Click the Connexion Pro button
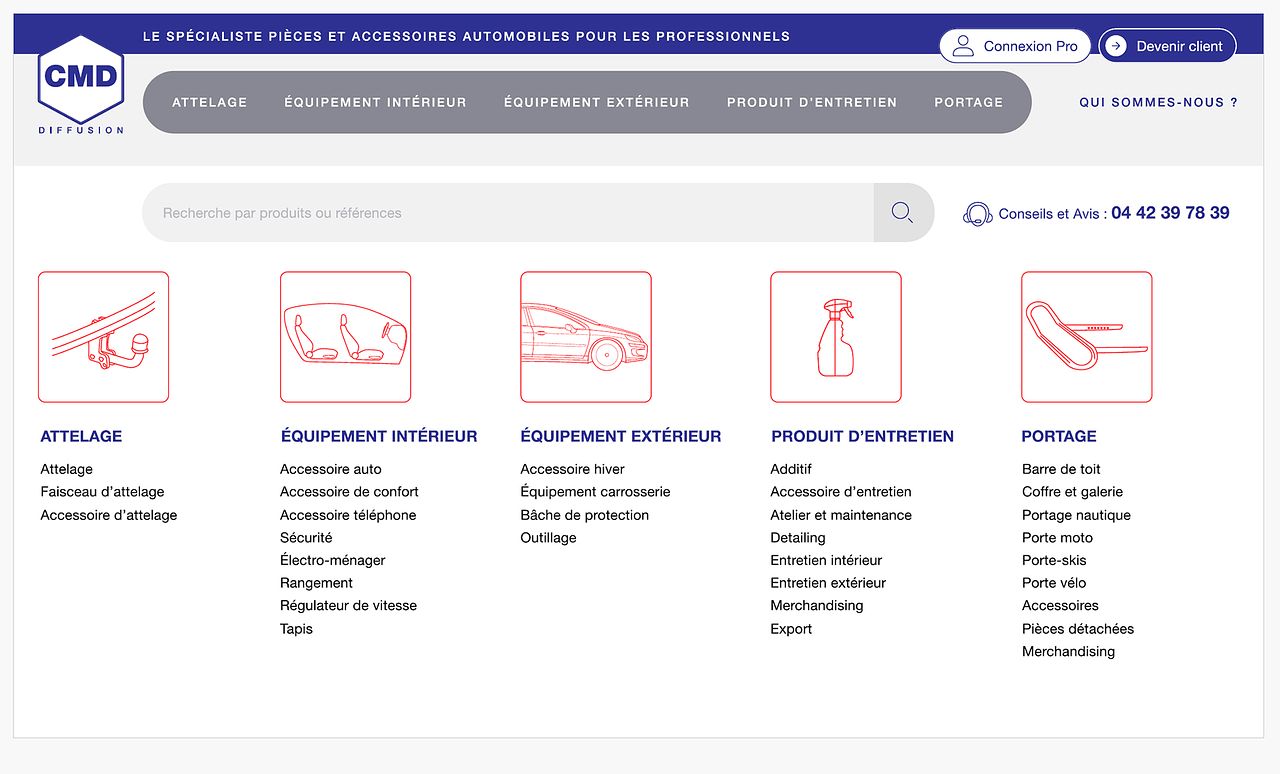The width and height of the screenshot is (1280, 774). (x=1014, y=46)
